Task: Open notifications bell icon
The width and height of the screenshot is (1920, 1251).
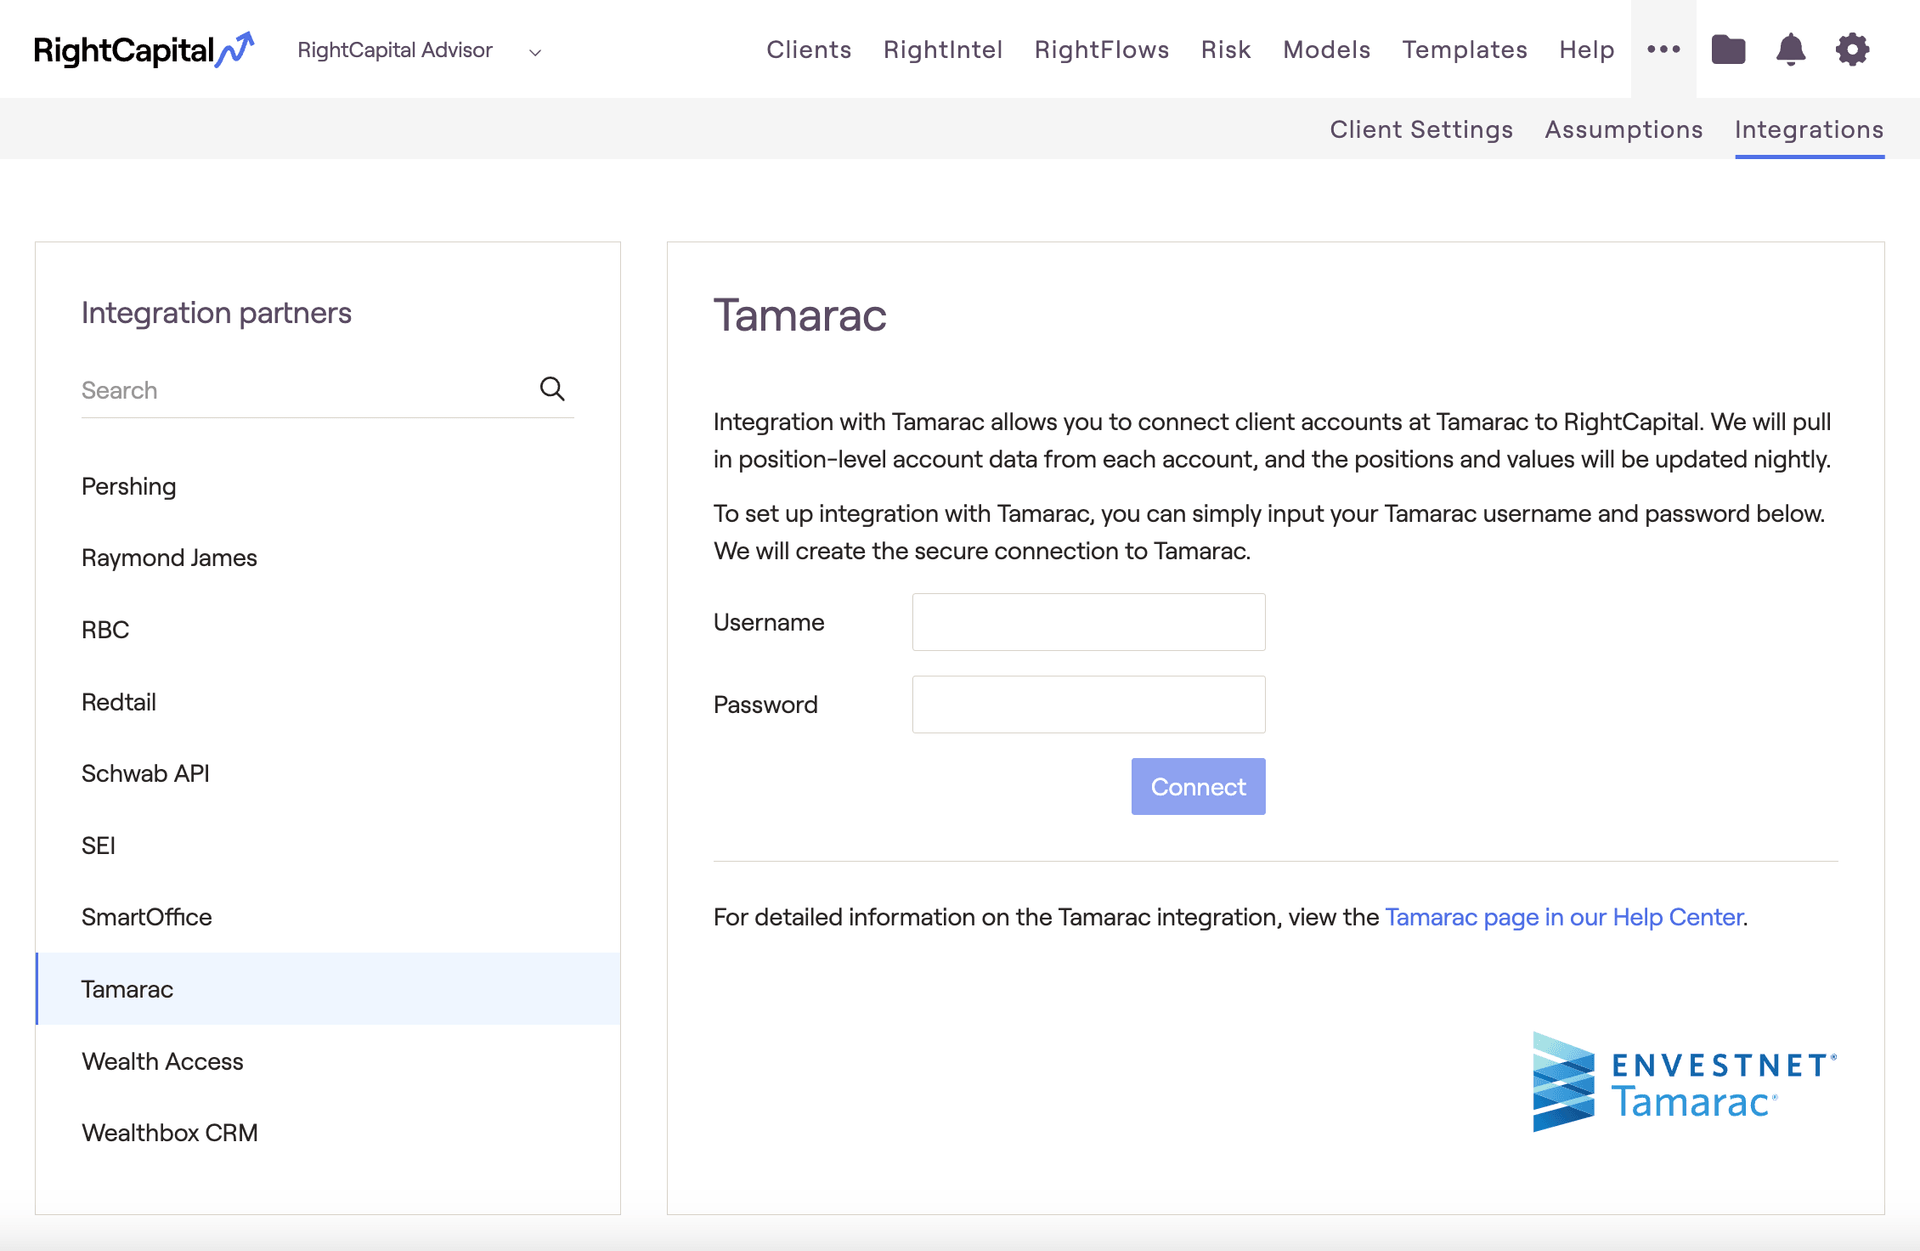Action: click(1790, 49)
